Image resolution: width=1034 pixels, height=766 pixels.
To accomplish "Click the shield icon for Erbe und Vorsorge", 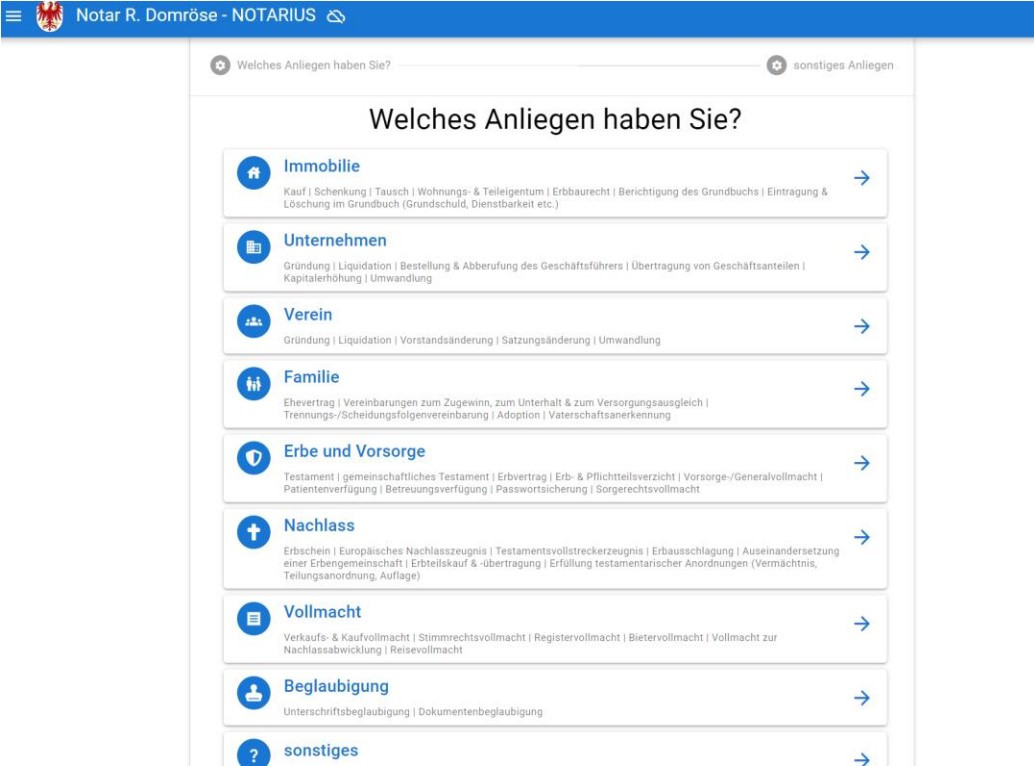I will click(254, 458).
